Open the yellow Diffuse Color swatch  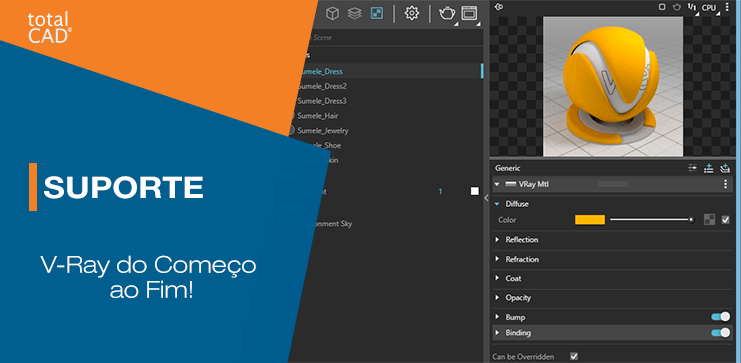tap(590, 219)
